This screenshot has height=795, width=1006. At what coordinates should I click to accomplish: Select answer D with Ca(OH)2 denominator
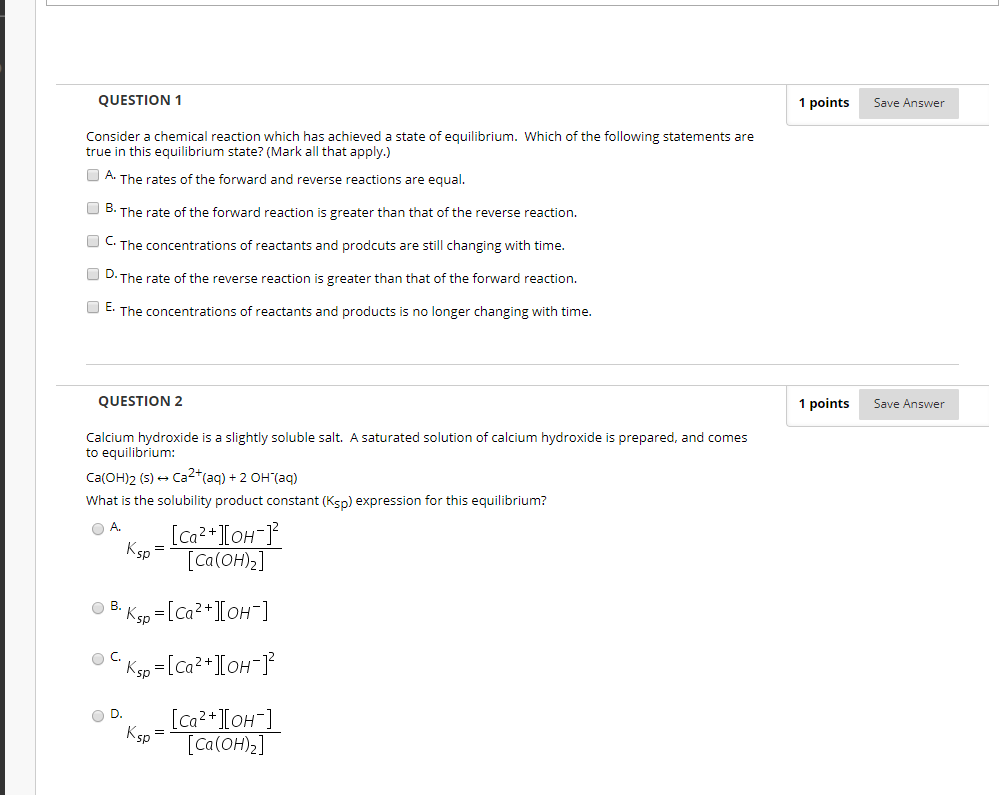pyautogui.click(x=98, y=715)
